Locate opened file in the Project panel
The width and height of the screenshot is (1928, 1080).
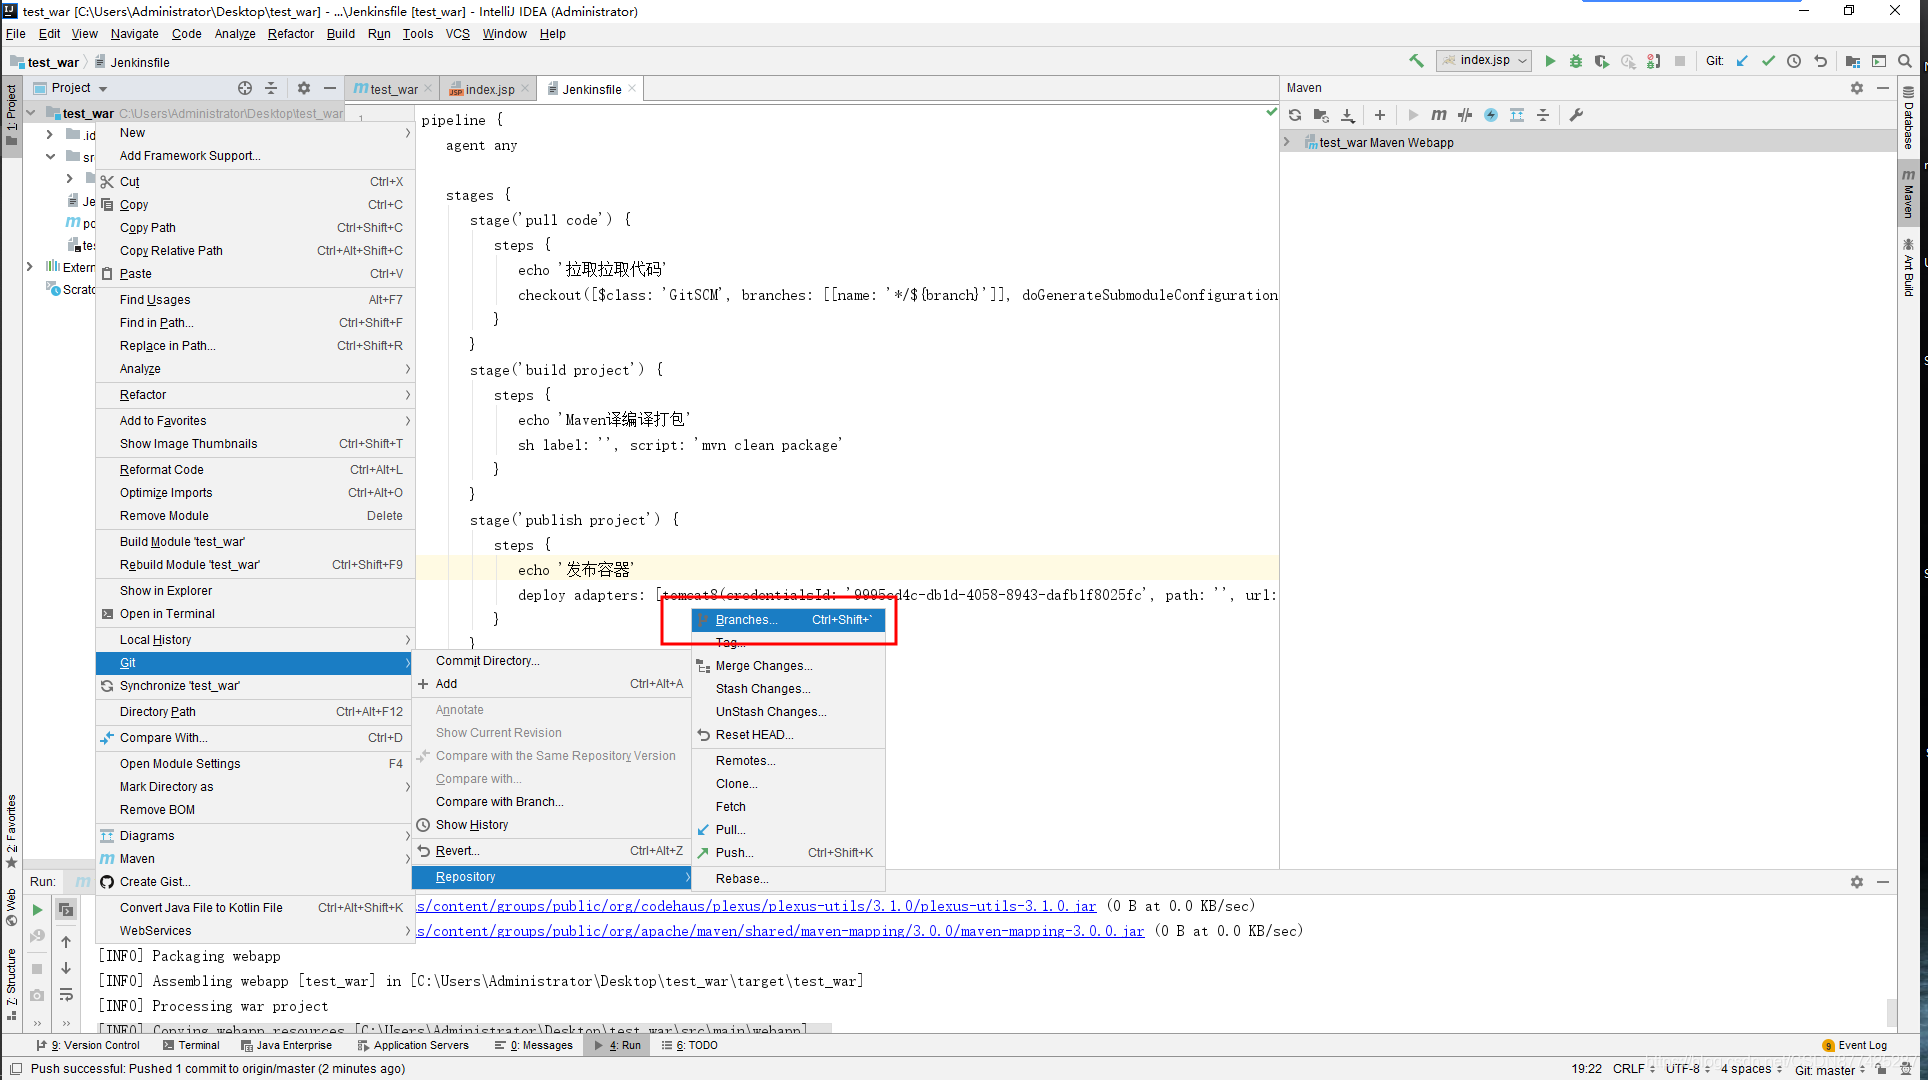pos(245,88)
